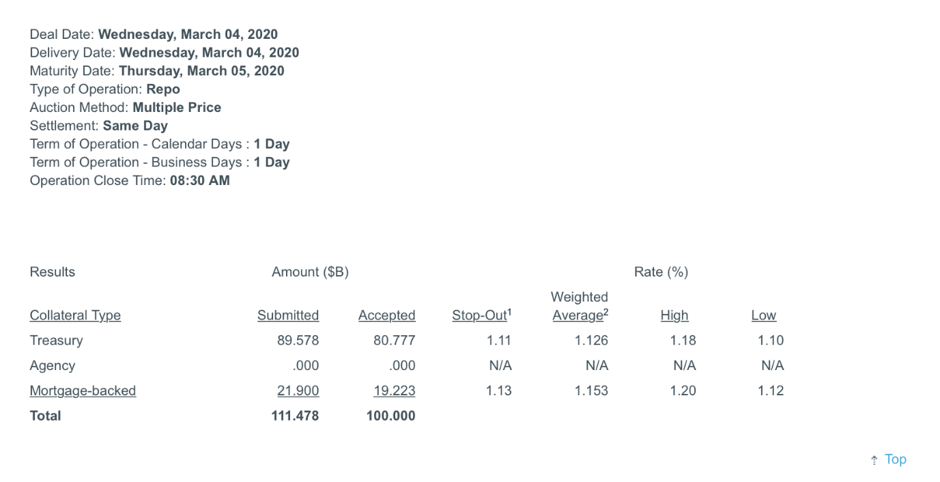The height and width of the screenshot is (482, 940).
Task: Select the High rate column header
Action: coord(674,315)
